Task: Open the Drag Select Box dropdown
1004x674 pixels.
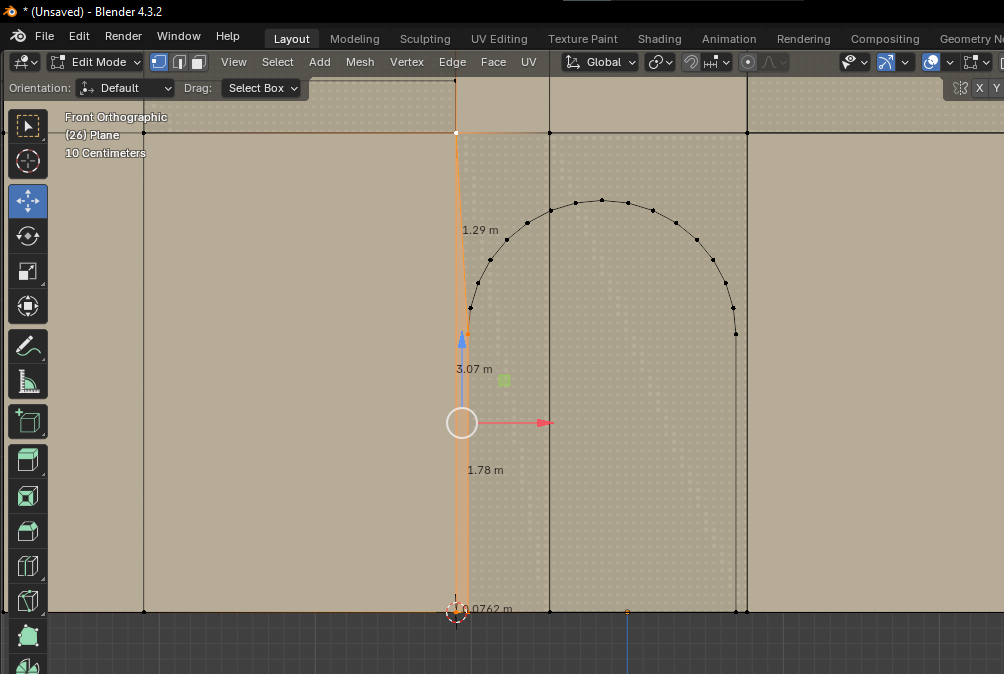Action: pos(263,88)
